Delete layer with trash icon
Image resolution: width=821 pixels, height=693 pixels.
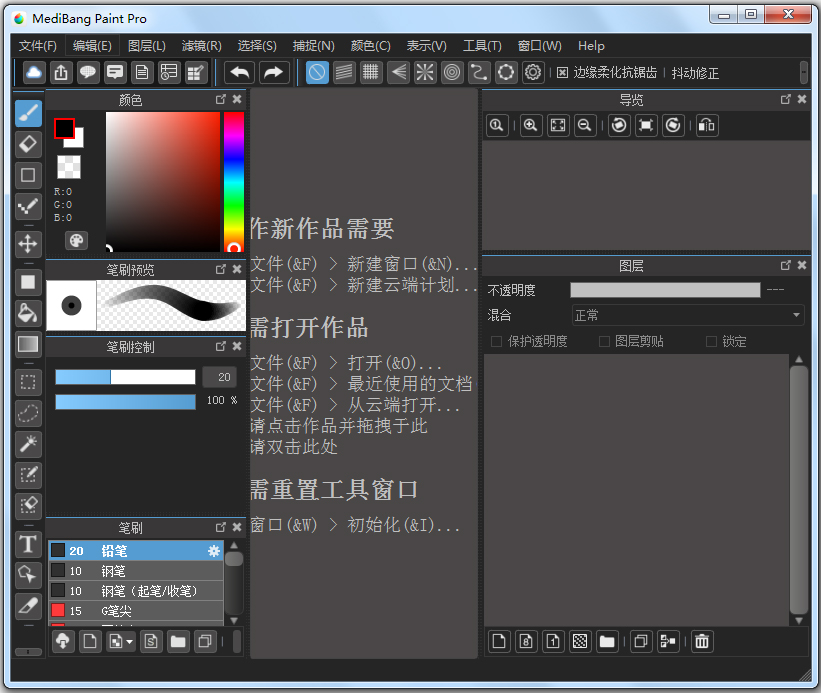tap(702, 641)
